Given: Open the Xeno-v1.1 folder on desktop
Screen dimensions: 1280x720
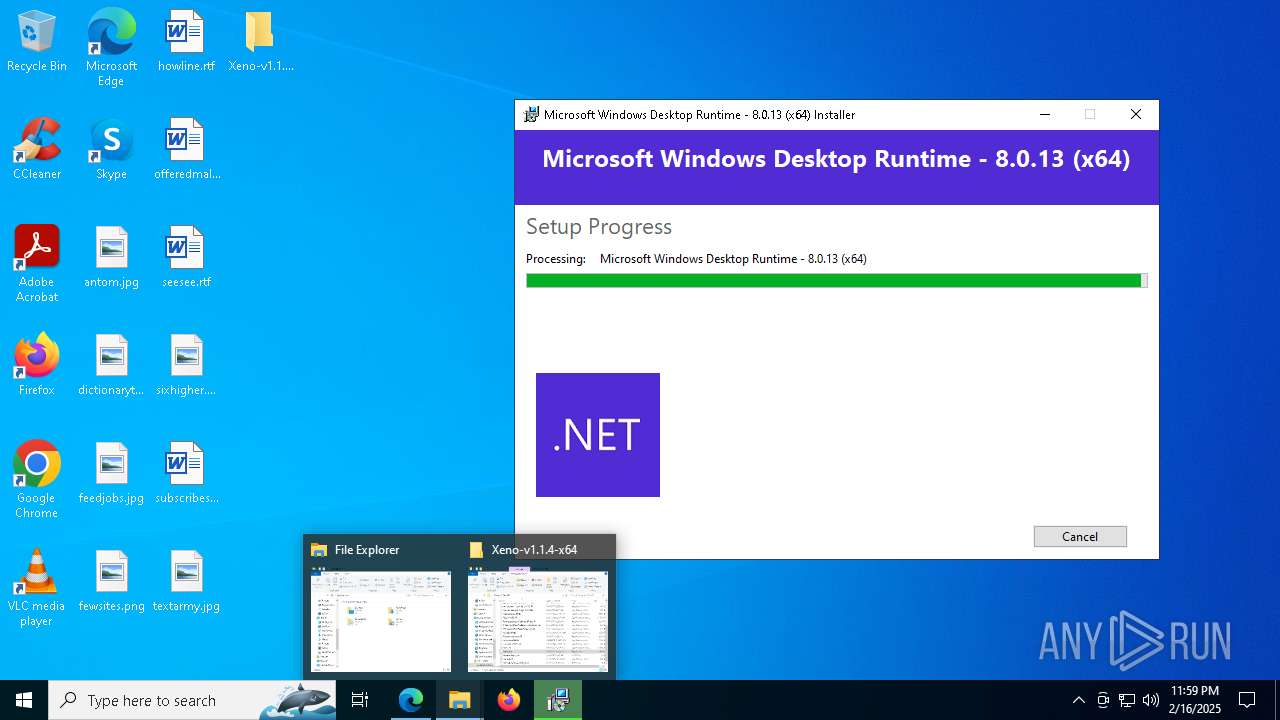Looking at the screenshot, I should [x=261, y=42].
